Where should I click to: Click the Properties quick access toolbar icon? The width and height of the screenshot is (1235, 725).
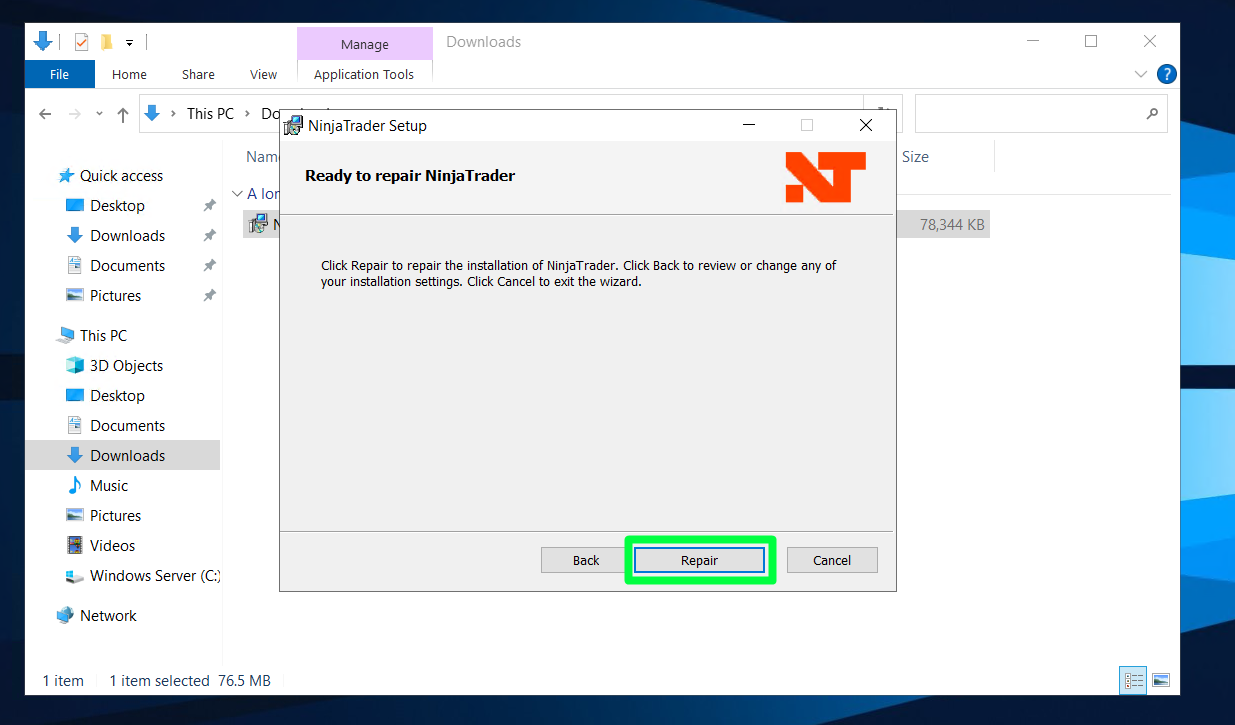81,42
